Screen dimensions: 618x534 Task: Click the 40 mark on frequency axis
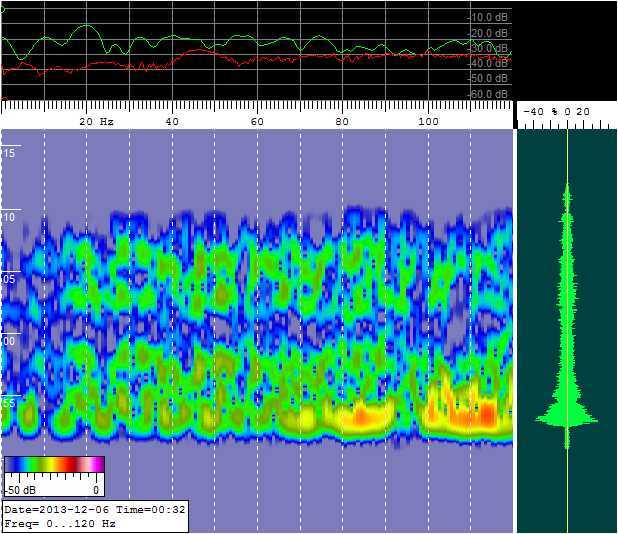[x=172, y=121]
